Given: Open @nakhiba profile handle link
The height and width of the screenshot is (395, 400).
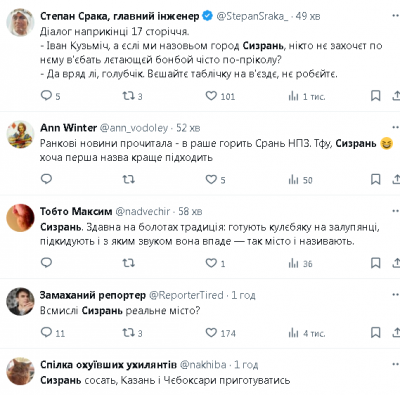Looking at the screenshot, I should point(203,365).
